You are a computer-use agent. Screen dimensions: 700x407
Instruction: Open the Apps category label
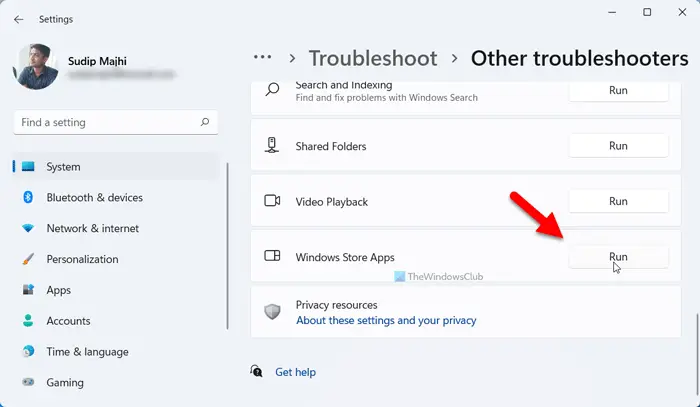[58, 290]
